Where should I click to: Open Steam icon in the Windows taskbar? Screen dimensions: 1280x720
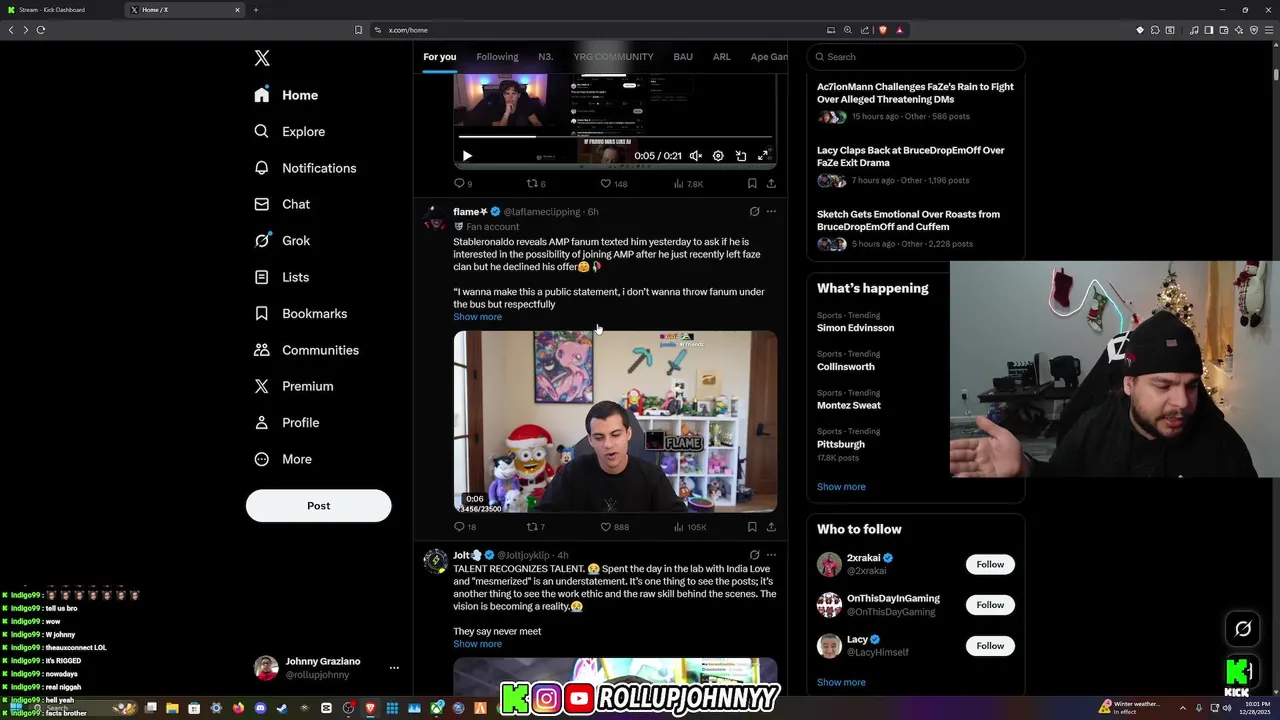coord(282,708)
